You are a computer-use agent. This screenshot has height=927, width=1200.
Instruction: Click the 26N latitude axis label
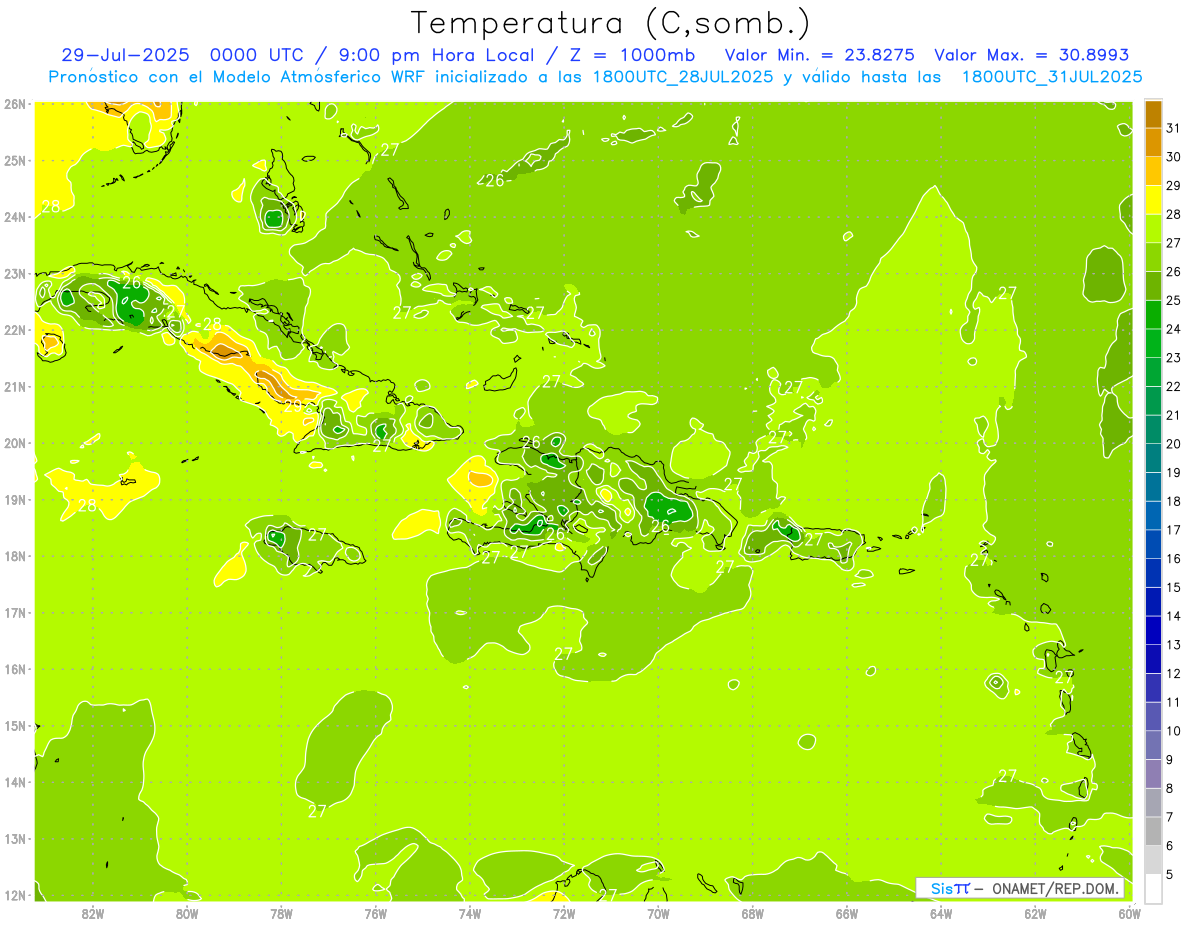tap(15, 104)
